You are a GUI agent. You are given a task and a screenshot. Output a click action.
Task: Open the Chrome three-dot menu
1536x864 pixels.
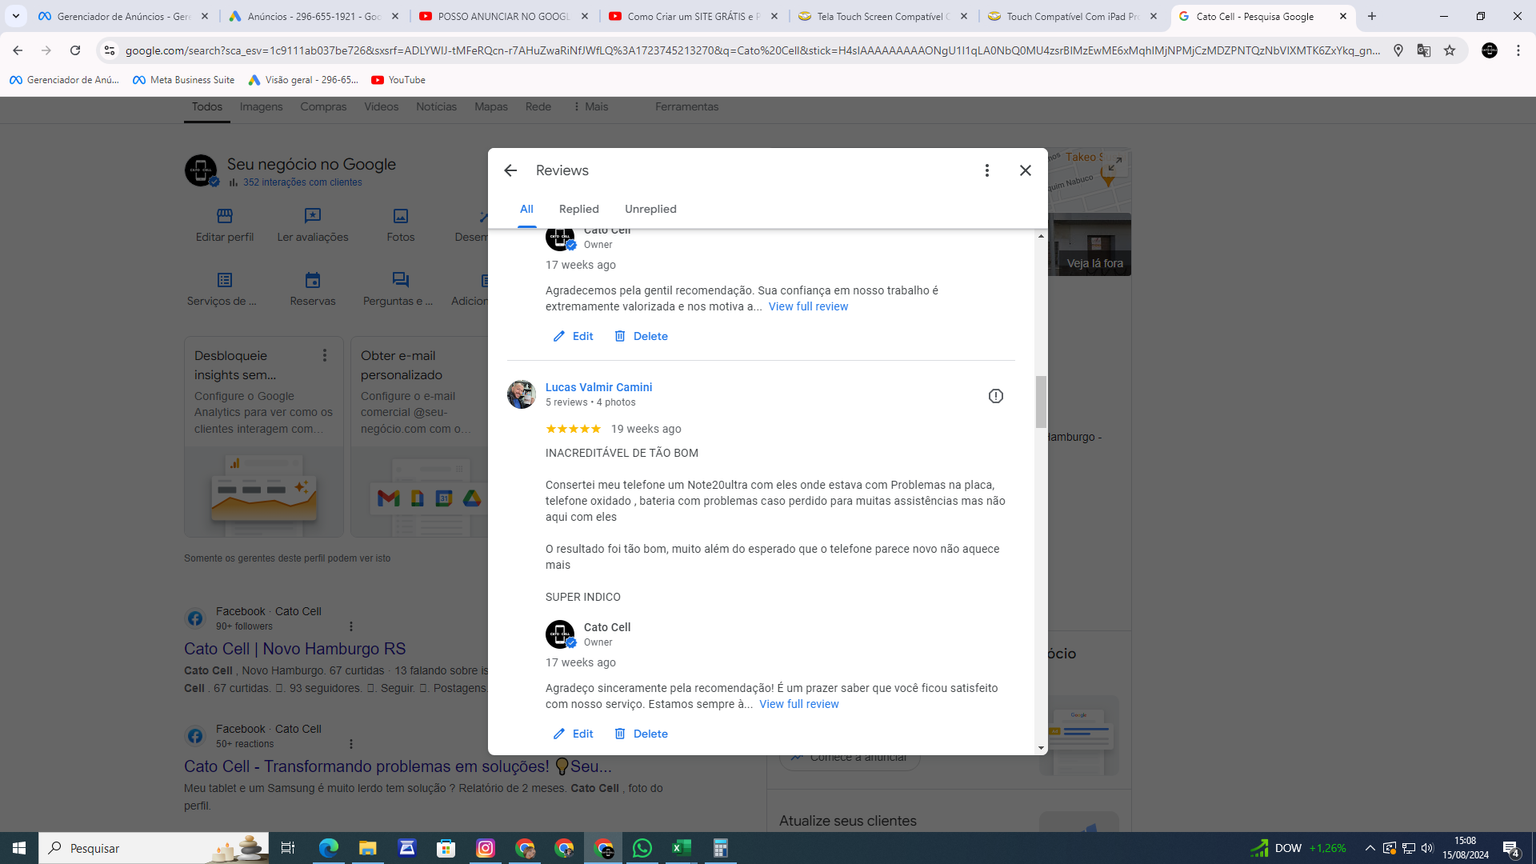(1518, 50)
